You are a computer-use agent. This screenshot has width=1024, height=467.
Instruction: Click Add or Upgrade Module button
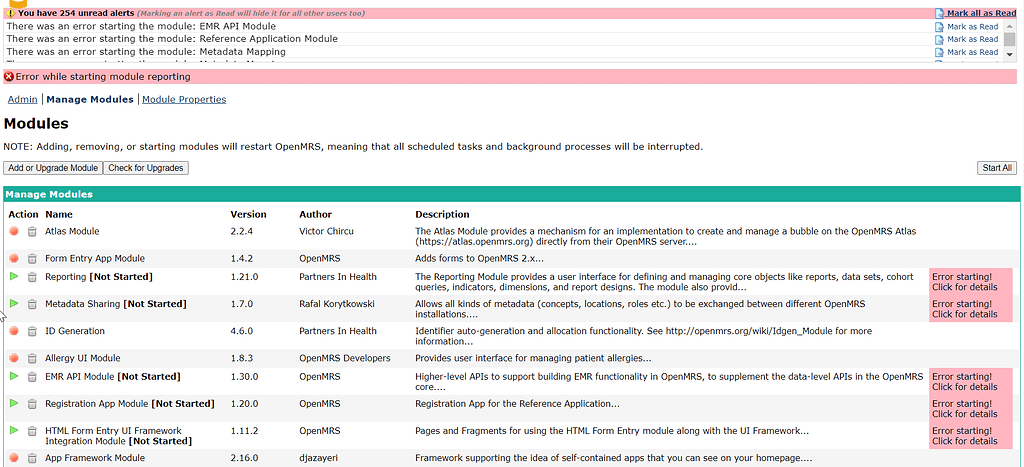pyautogui.click(x=53, y=168)
